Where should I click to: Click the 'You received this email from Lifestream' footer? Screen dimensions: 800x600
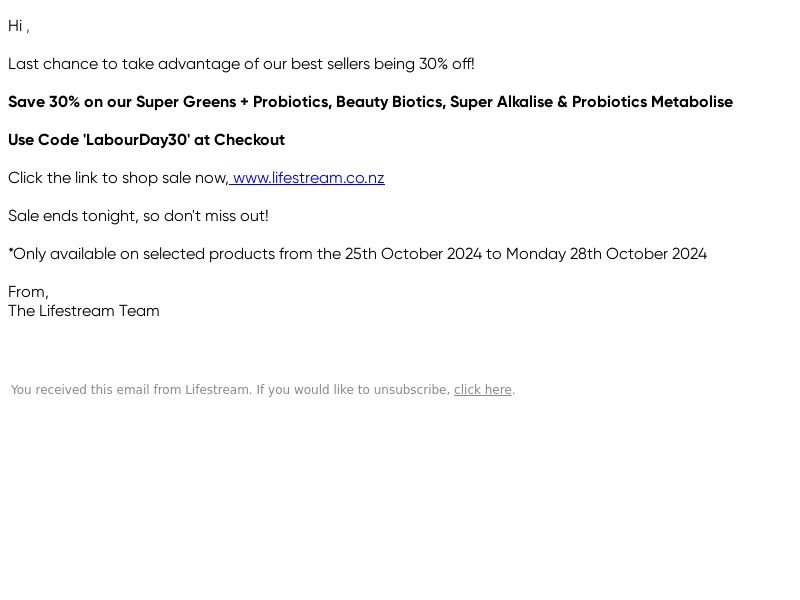point(131,390)
